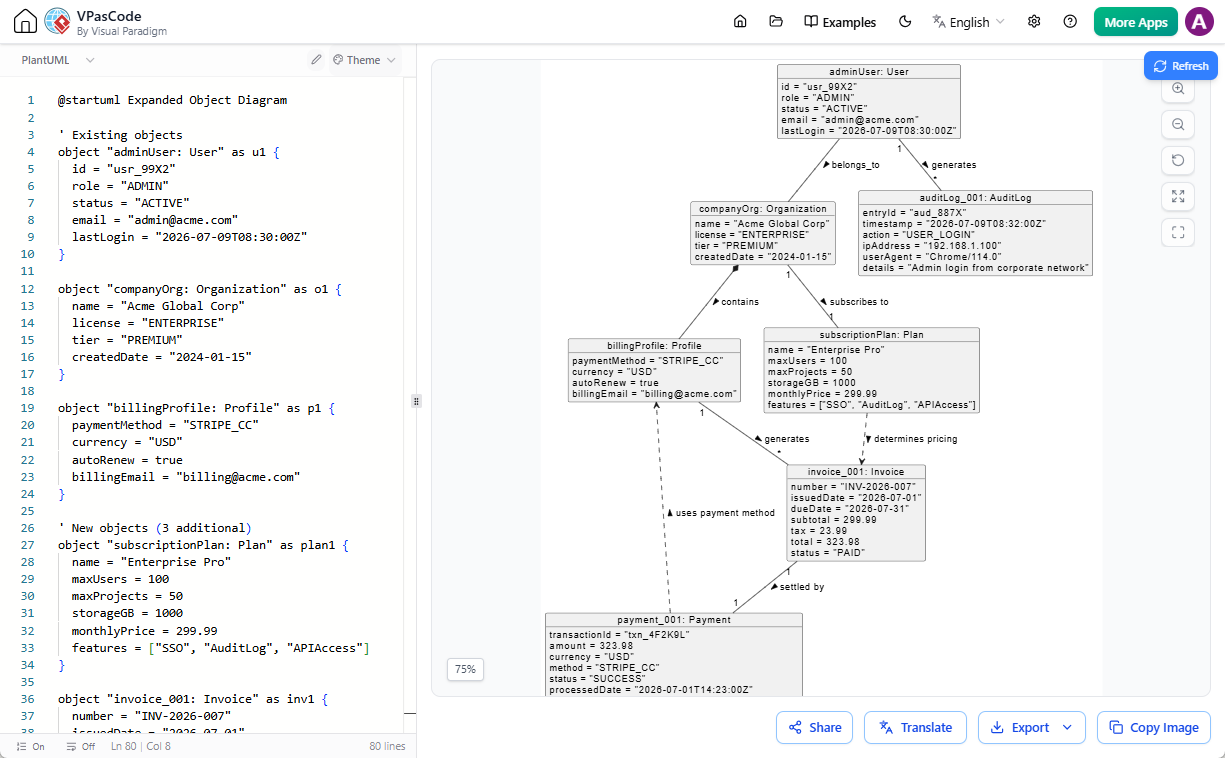Click the home icon beside the VPasCode logo
This screenshot has width=1225, height=758.
(26, 21)
